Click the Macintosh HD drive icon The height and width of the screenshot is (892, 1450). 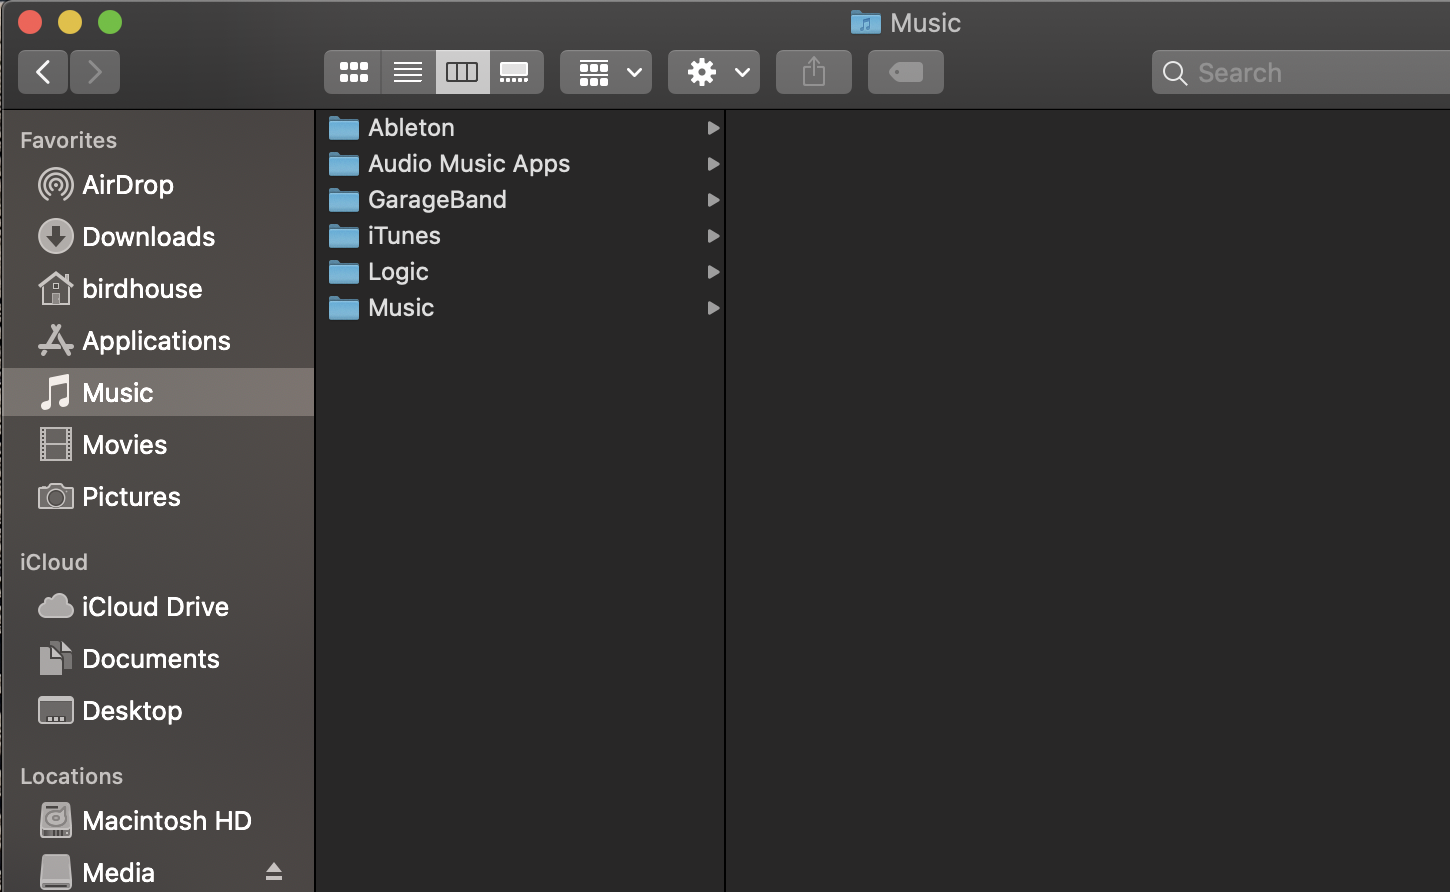click(55, 820)
